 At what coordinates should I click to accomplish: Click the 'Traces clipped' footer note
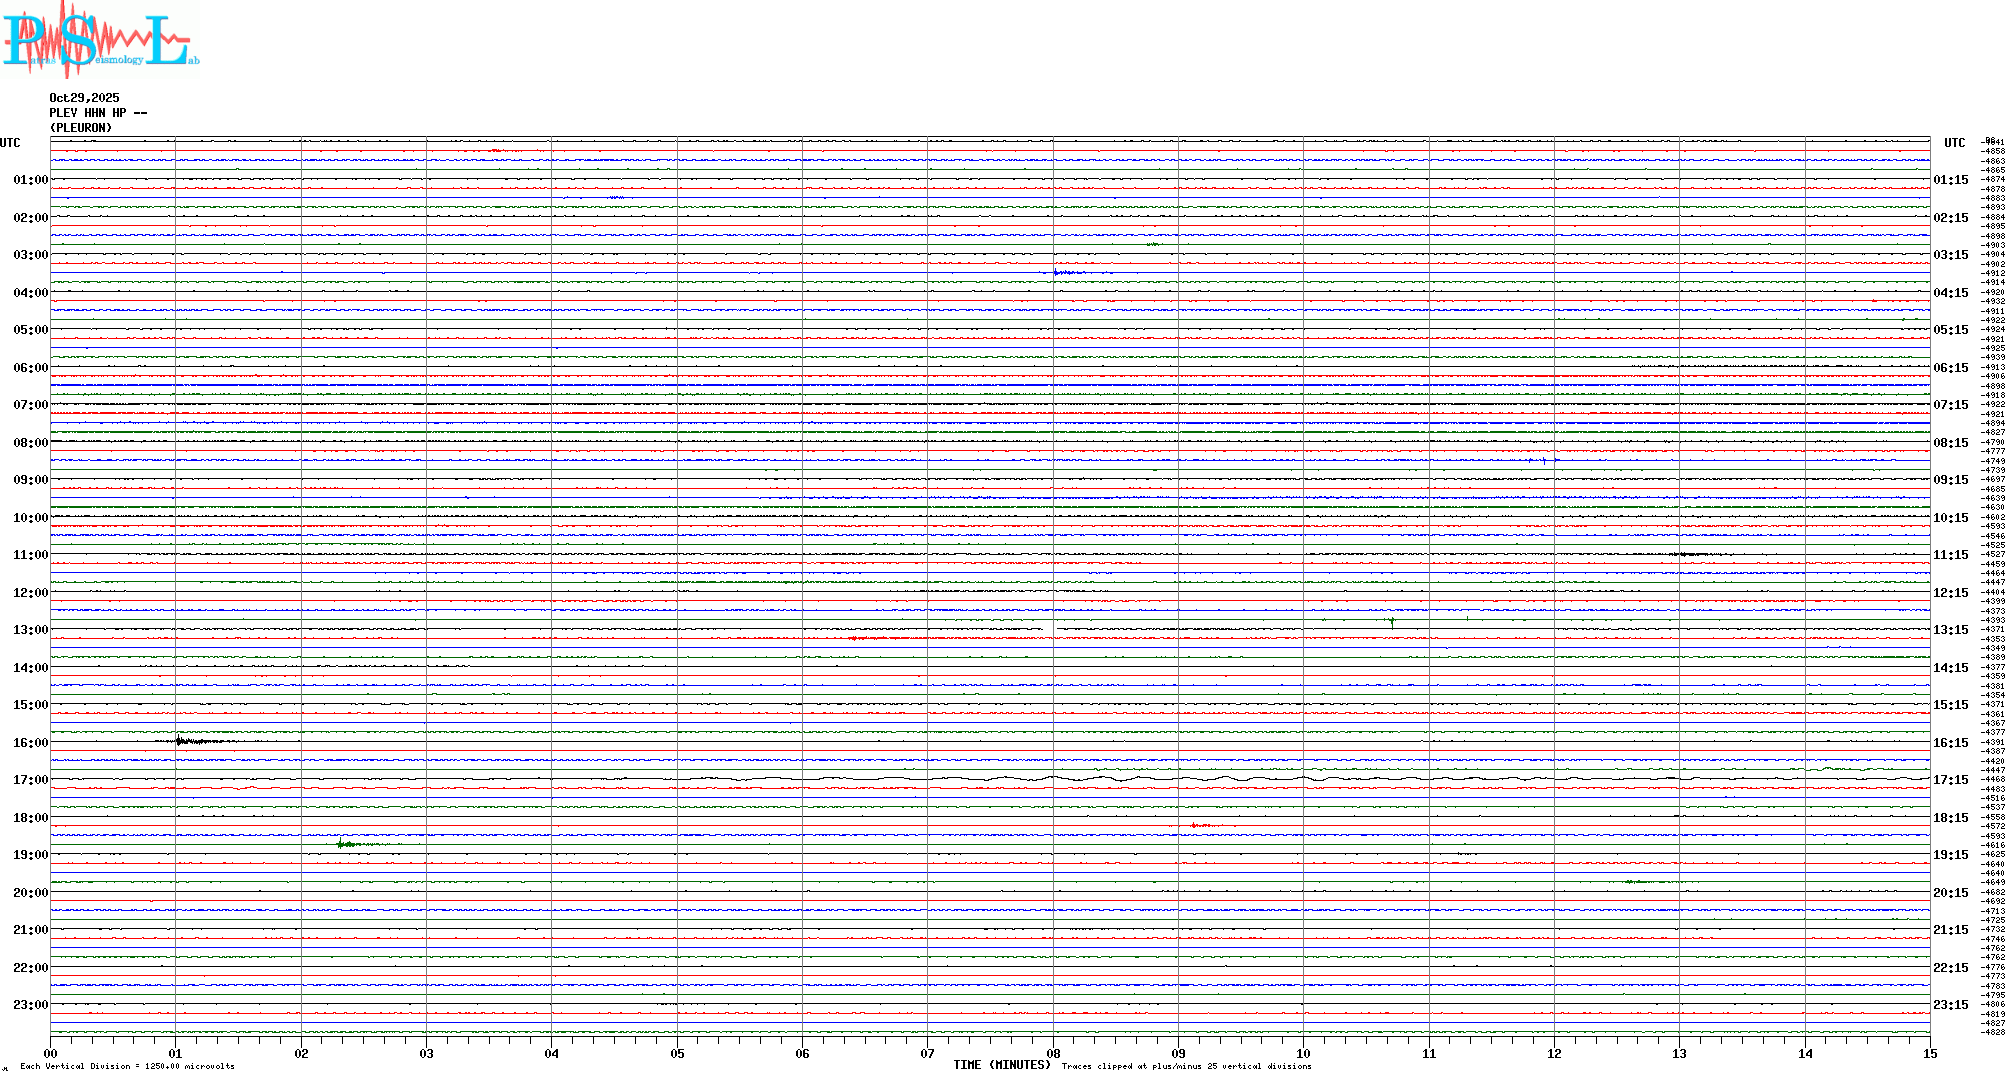[x=1186, y=1067]
